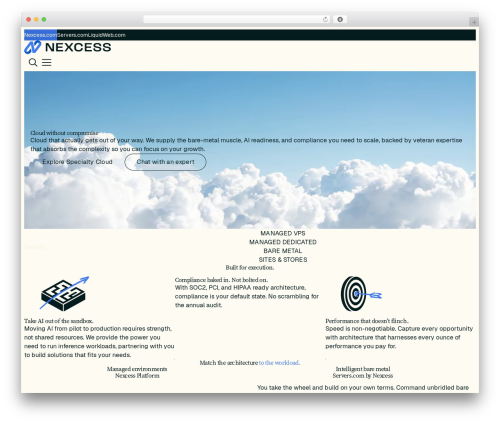Viewport: 500px width, 423px height.
Task: Click Explore Specialty Cloud button
Action: click(77, 162)
